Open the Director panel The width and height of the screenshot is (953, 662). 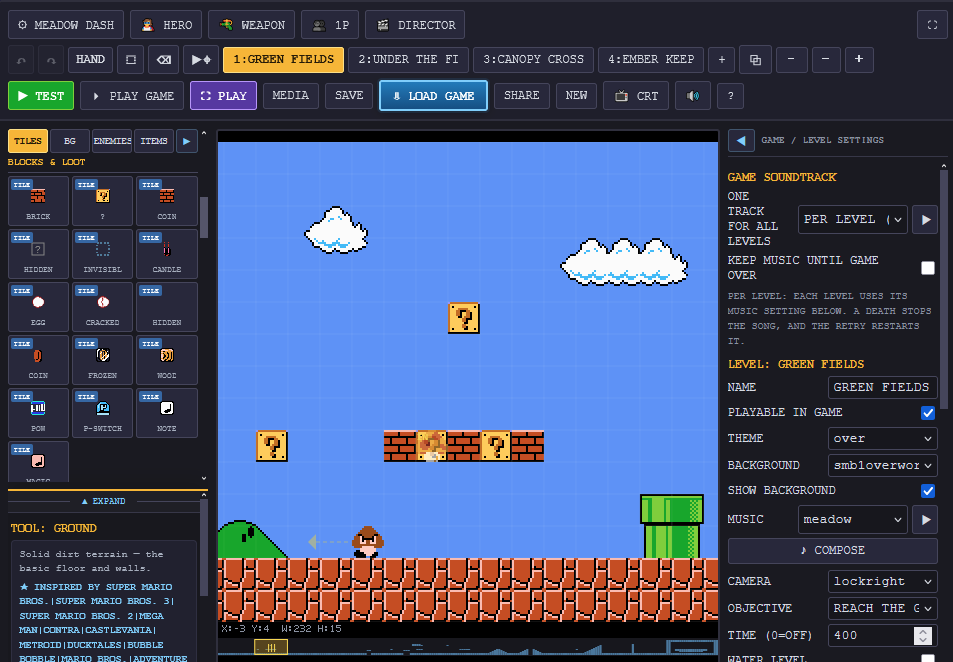pyautogui.click(x=415, y=25)
